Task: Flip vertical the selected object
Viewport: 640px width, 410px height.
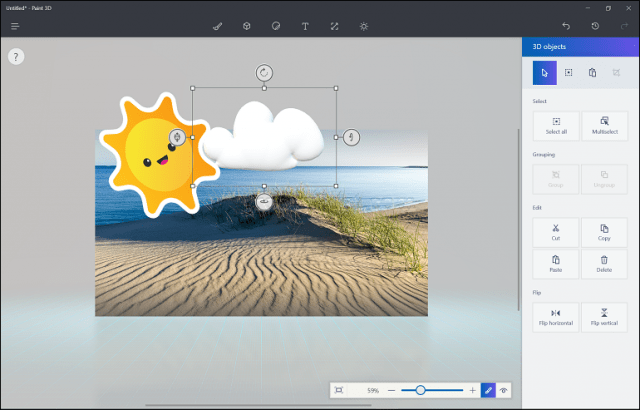Action: click(x=604, y=317)
